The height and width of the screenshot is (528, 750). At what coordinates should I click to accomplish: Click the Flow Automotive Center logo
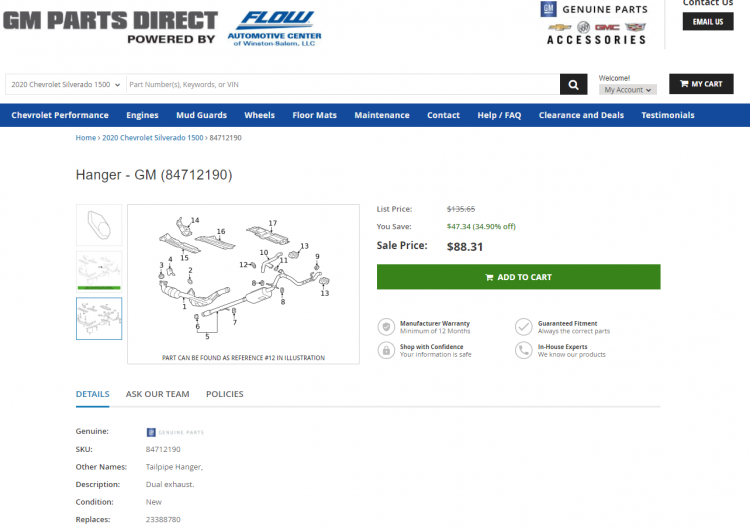pyautogui.click(x=275, y=29)
